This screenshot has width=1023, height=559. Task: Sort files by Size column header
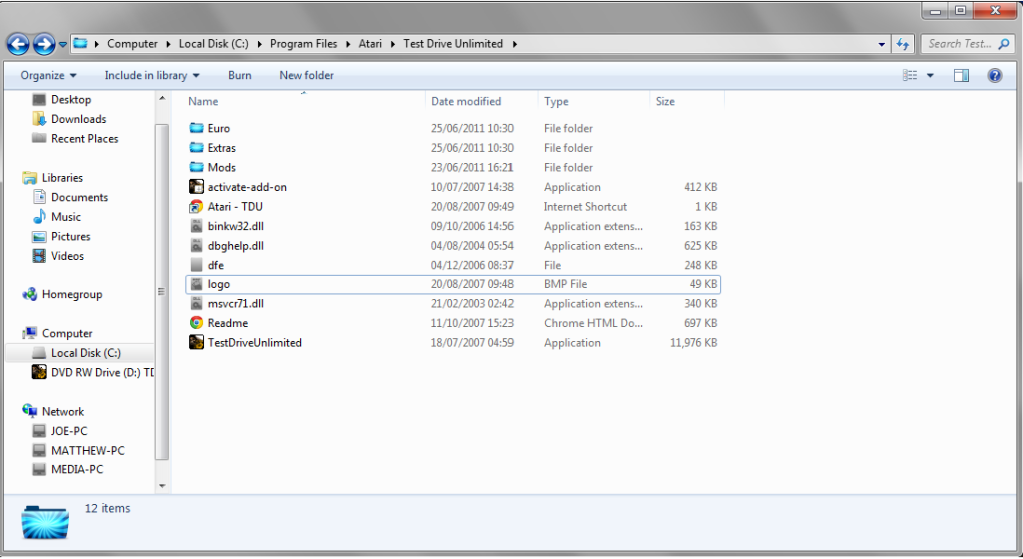(x=665, y=101)
